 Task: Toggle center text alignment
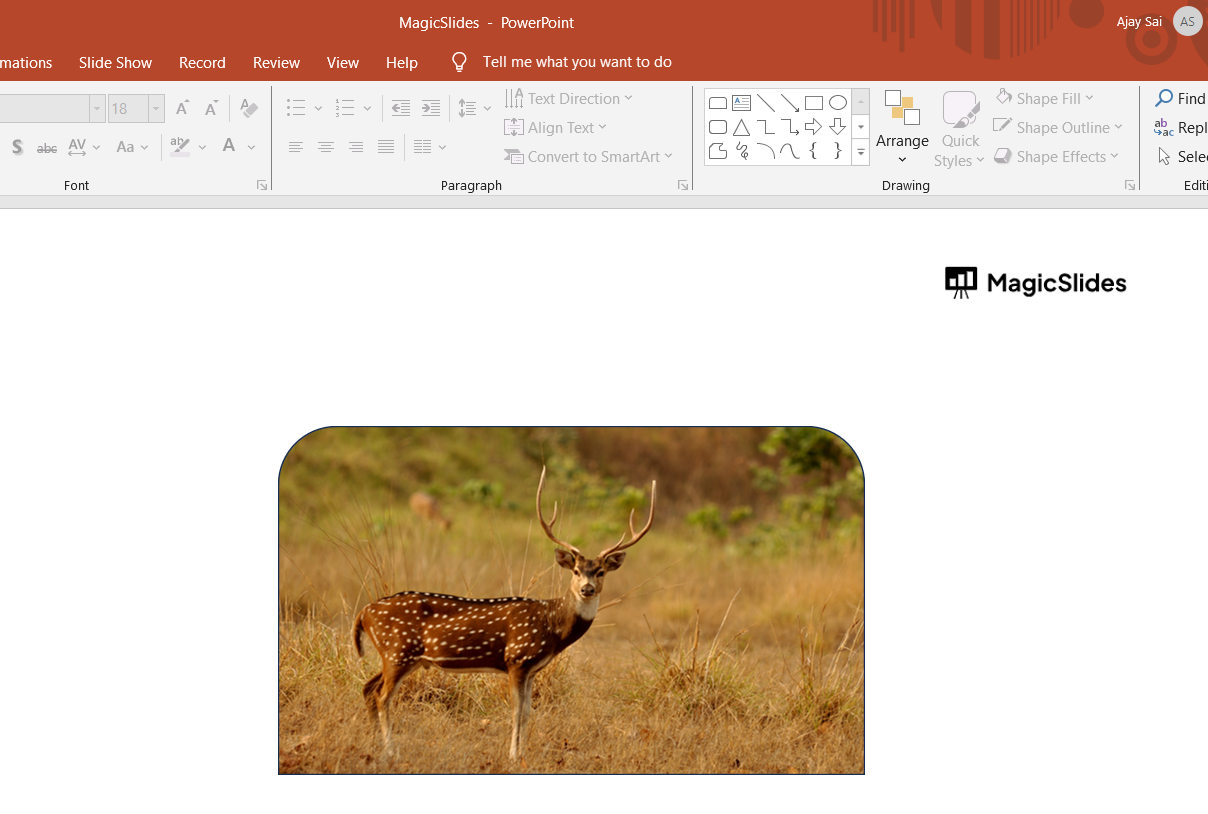(326, 147)
